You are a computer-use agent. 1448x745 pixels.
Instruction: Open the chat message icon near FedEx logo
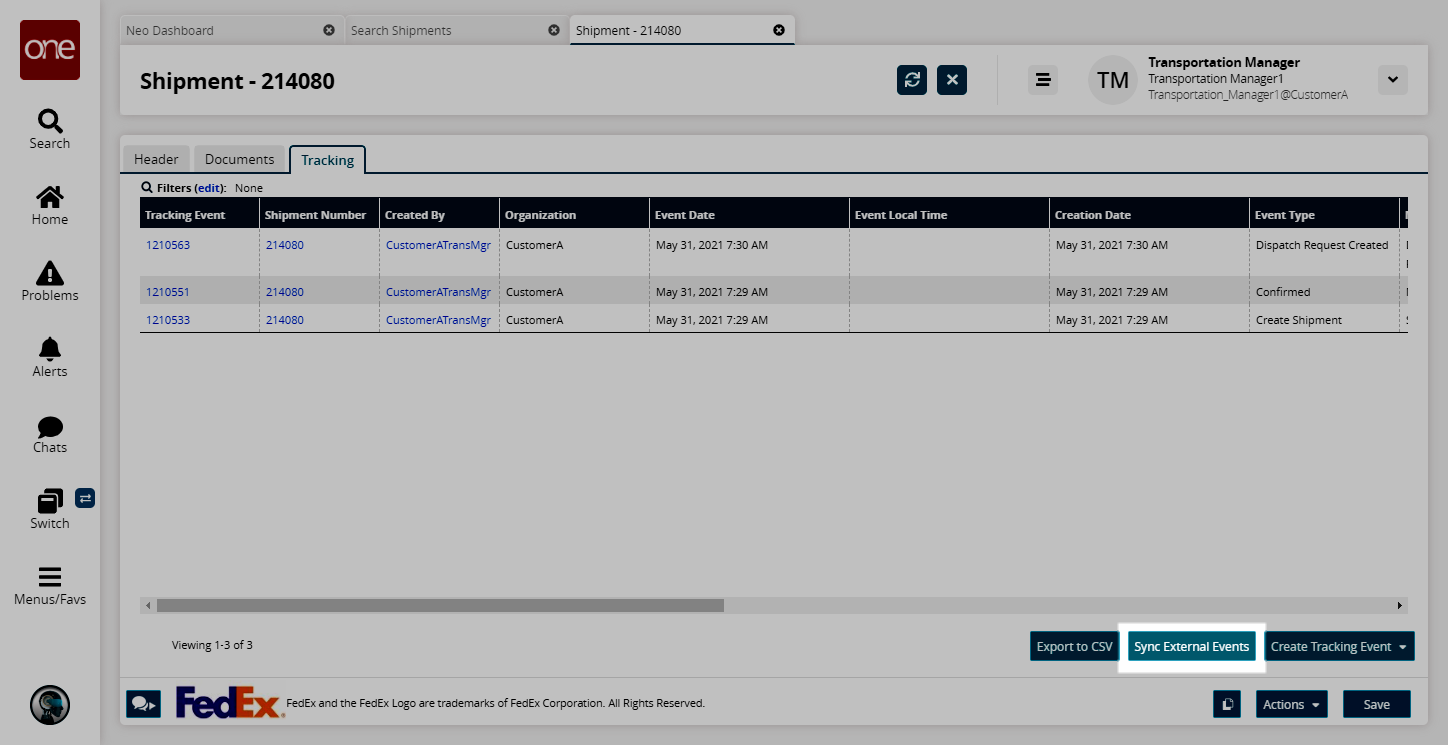(x=144, y=704)
